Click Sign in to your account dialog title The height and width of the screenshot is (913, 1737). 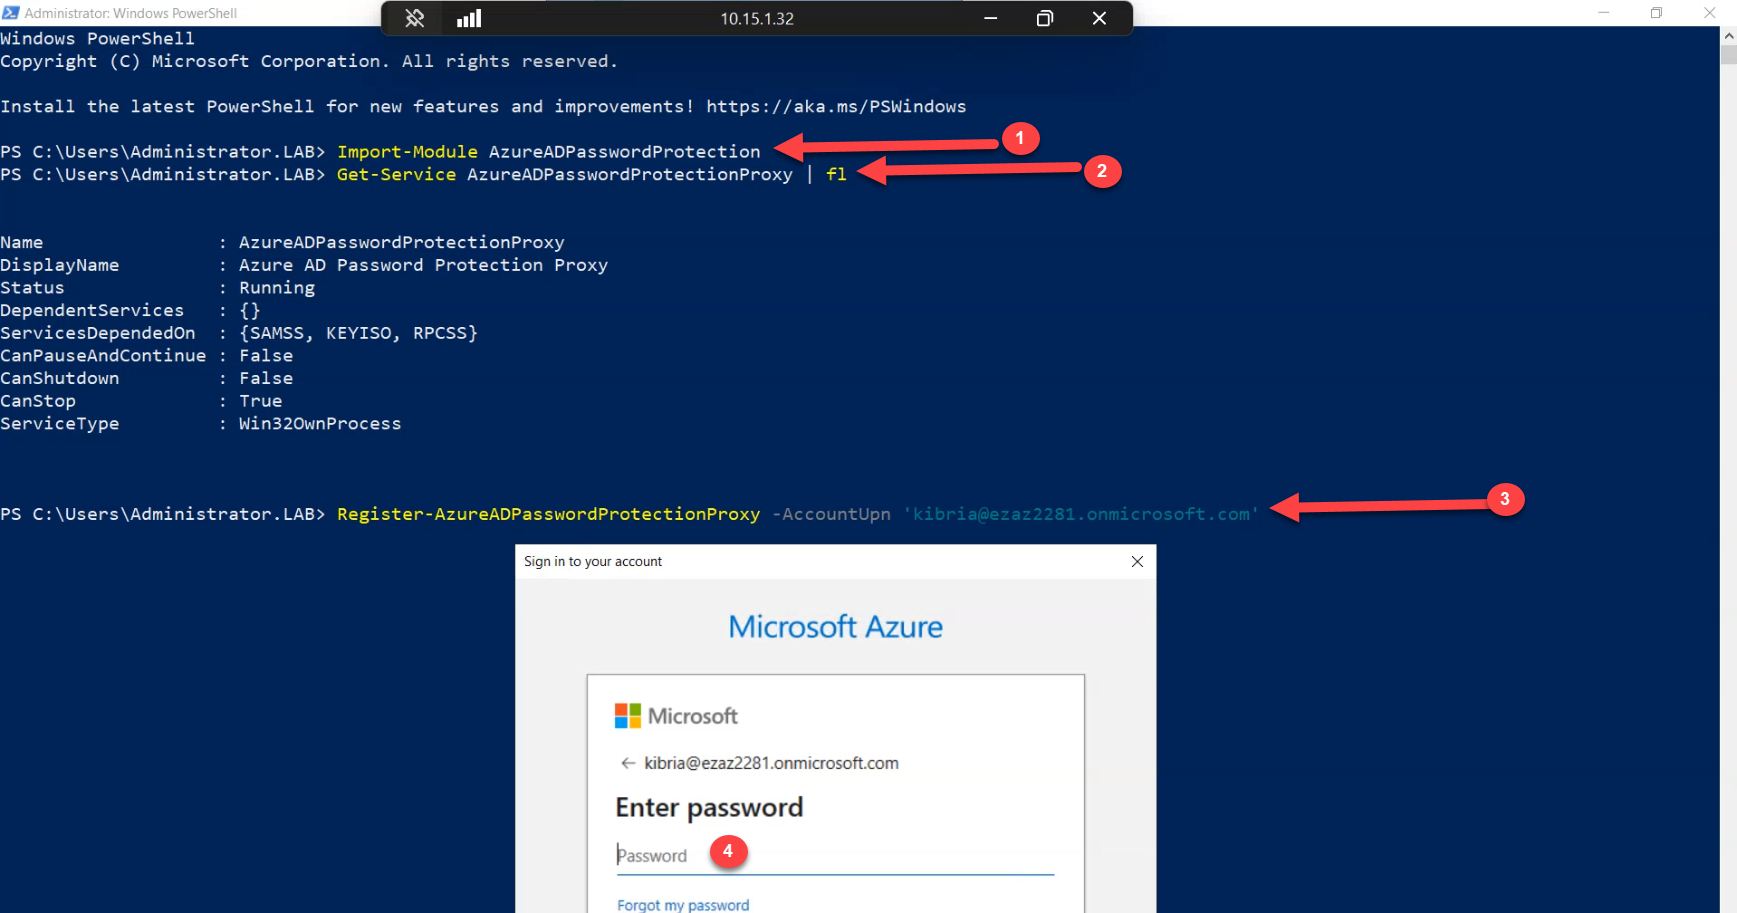(x=593, y=561)
